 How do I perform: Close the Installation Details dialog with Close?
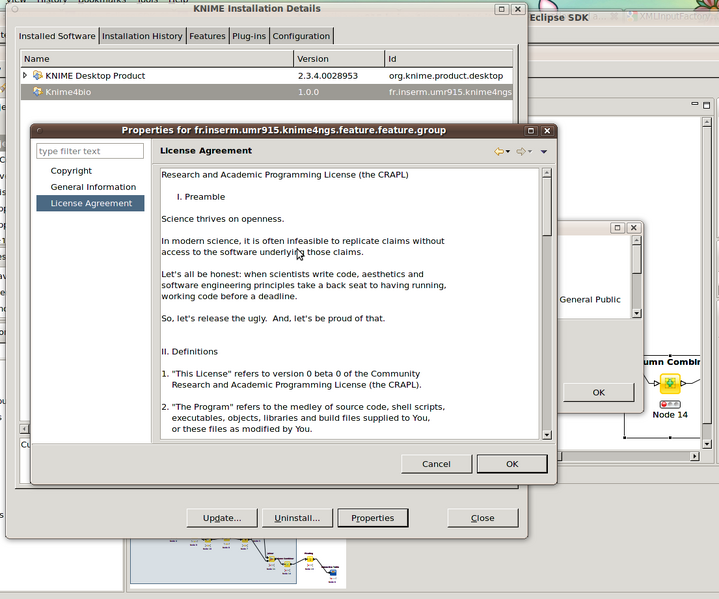coord(482,518)
